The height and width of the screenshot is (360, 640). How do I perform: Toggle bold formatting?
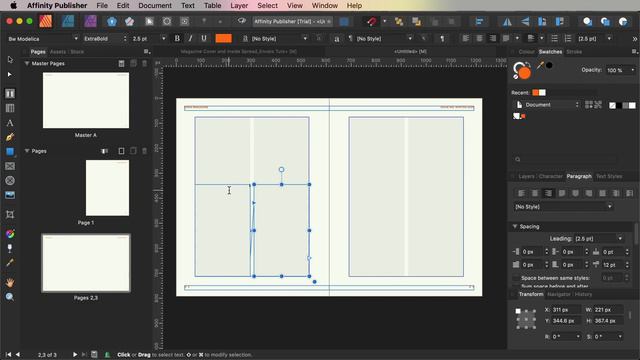coord(177,38)
